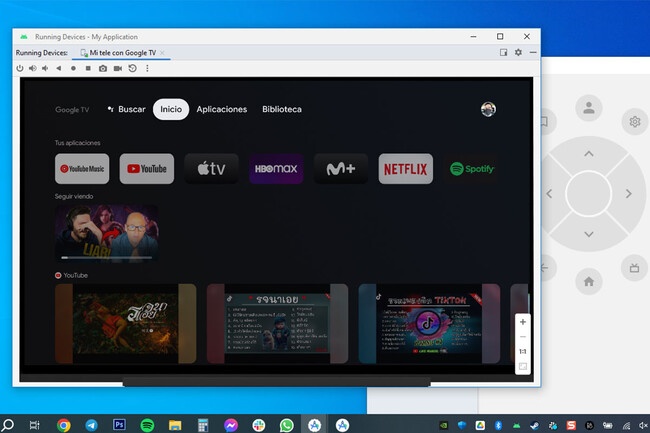Open Task View in the taskbar
This screenshot has height=433, width=650.
coord(35,425)
